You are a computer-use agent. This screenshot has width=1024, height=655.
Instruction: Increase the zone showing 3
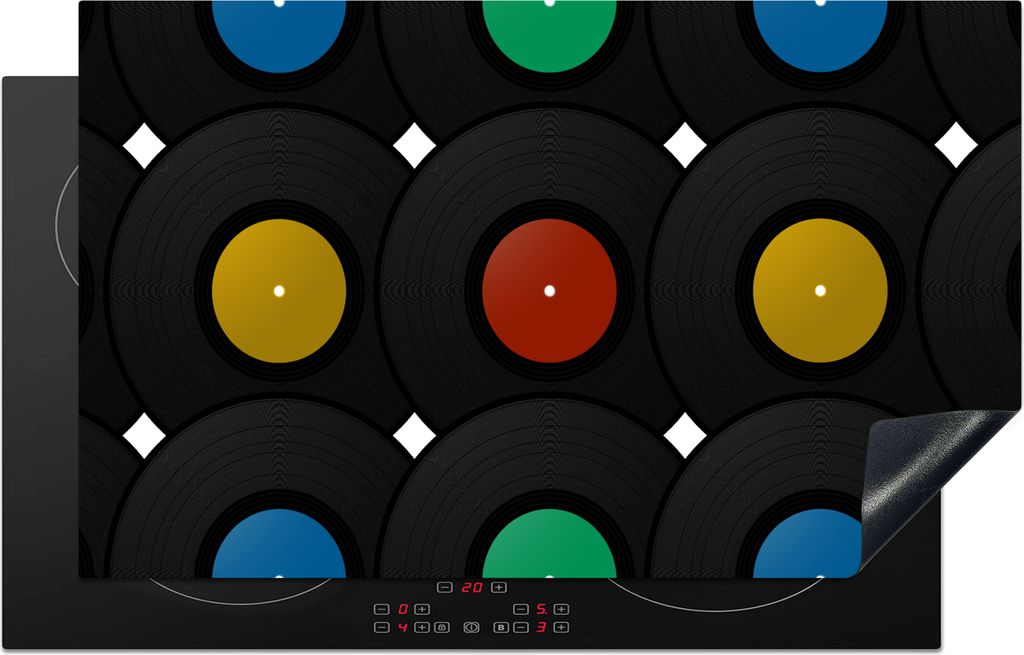tap(561, 628)
